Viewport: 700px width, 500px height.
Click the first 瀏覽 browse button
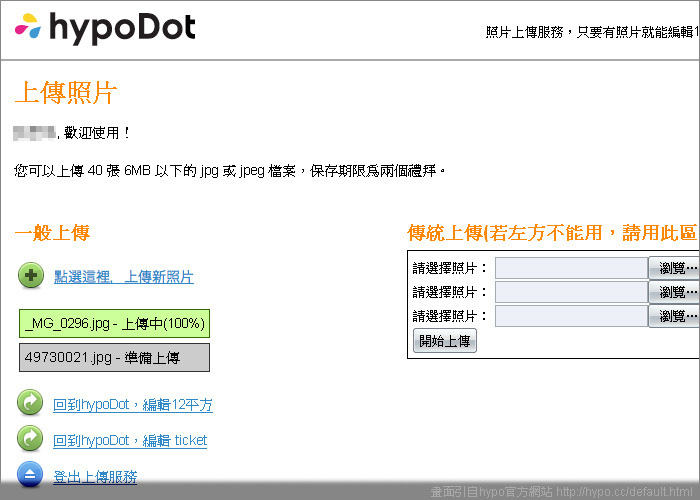click(x=674, y=268)
